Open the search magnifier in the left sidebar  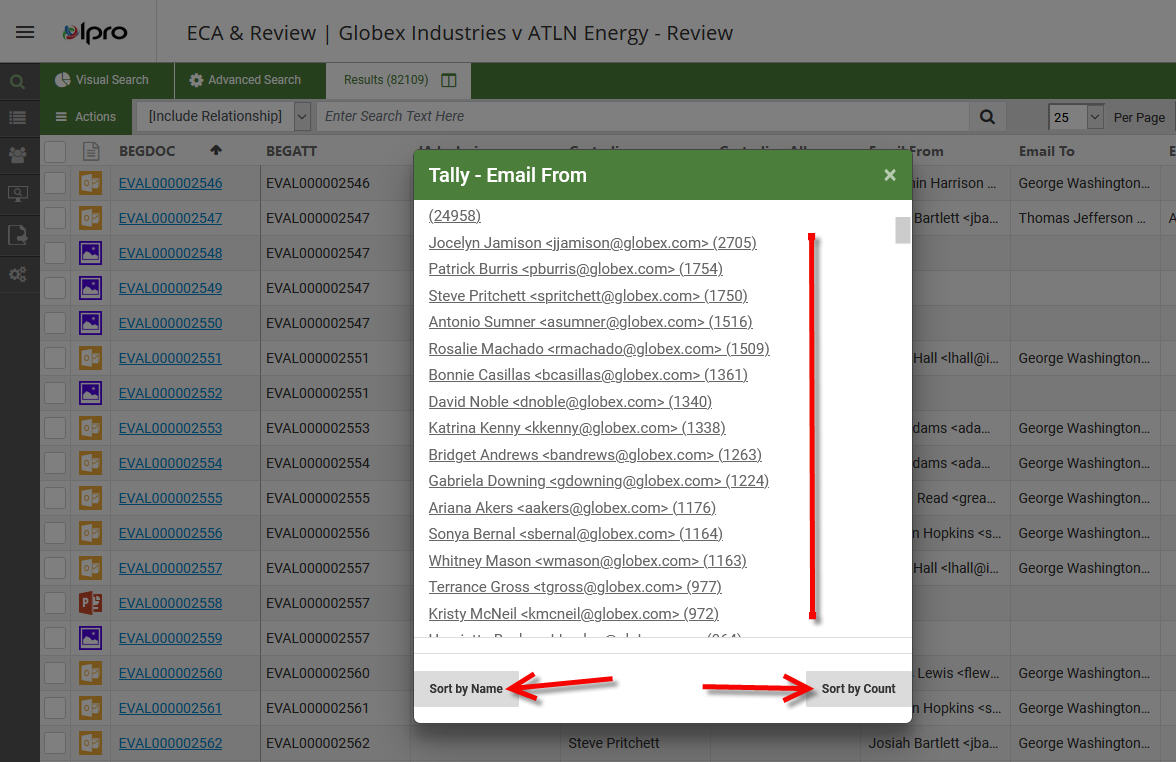coord(17,82)
